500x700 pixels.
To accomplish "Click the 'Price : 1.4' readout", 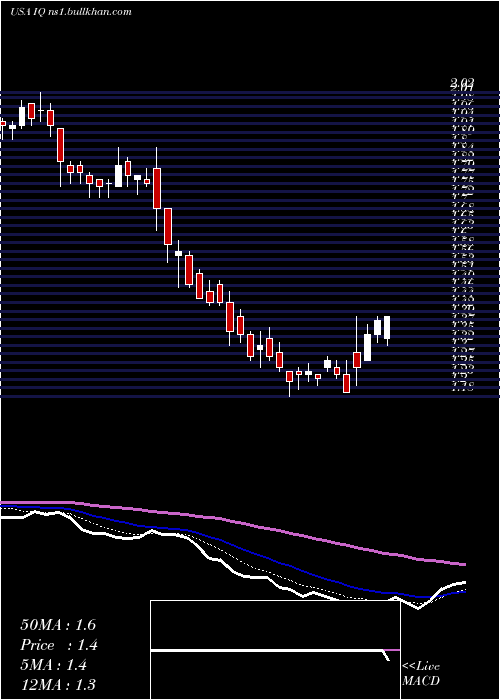I will point(59,645).
